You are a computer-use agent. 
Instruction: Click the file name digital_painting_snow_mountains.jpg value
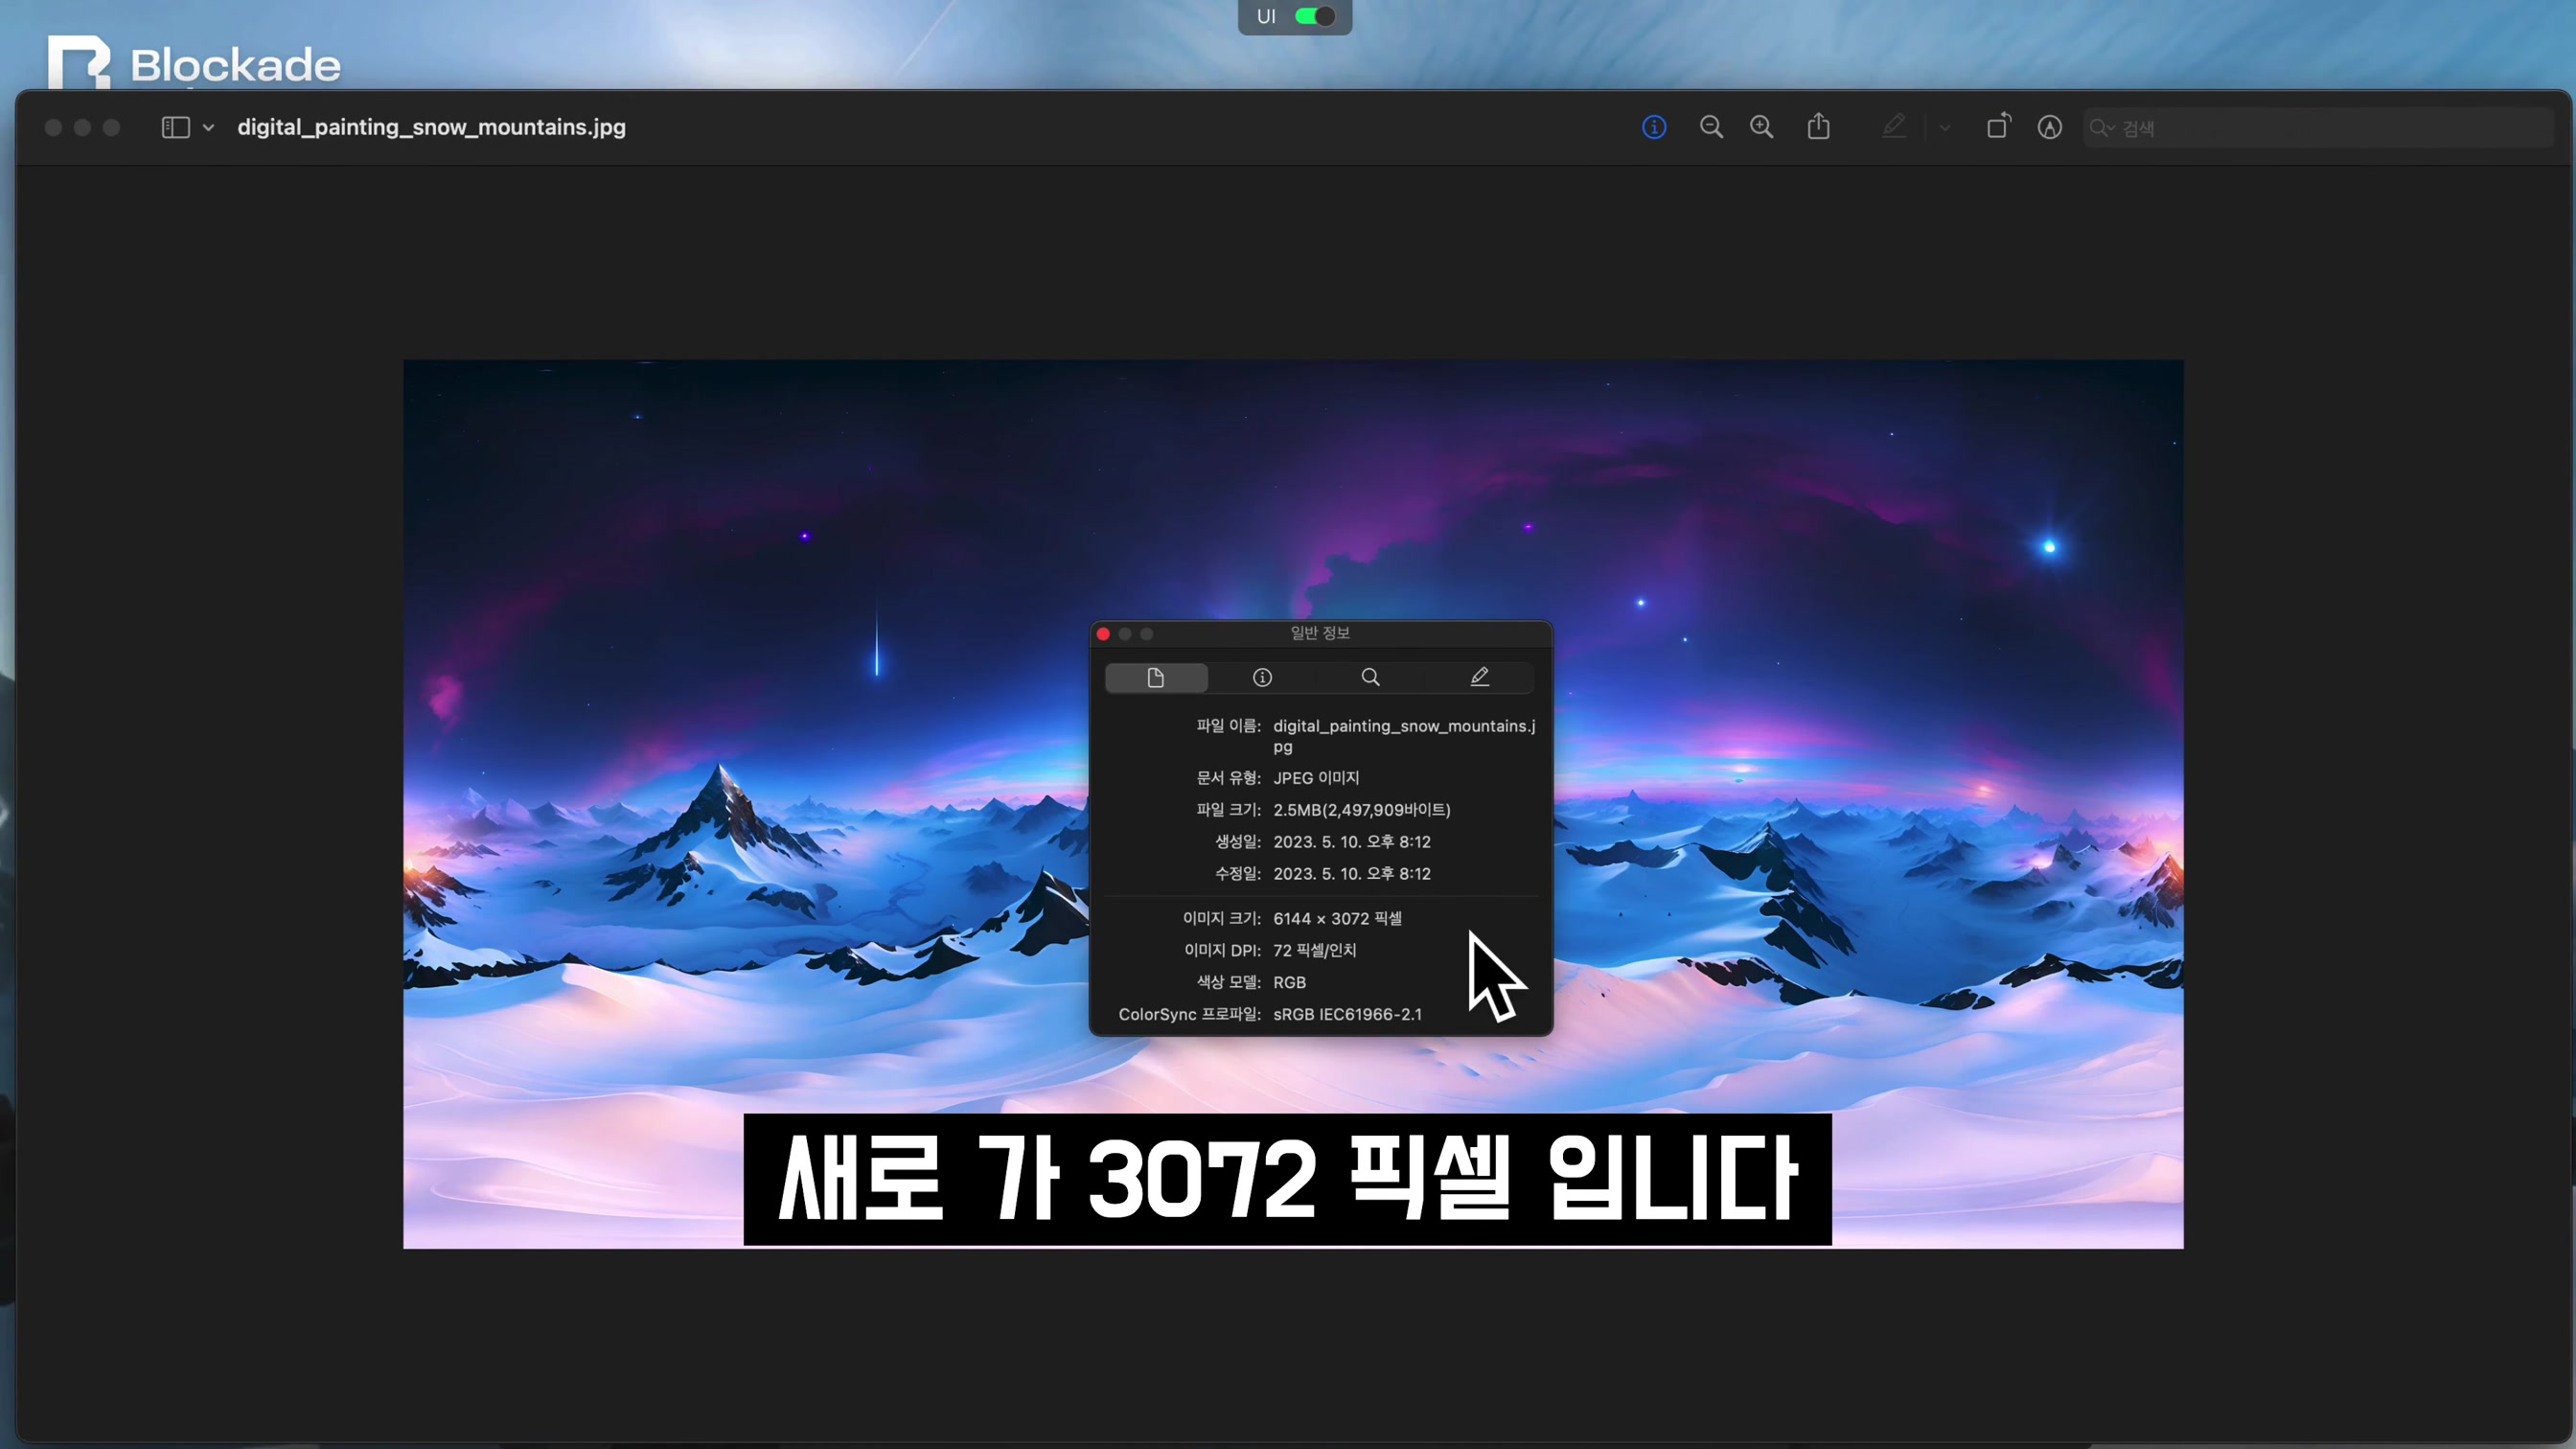click(1404, 736)
